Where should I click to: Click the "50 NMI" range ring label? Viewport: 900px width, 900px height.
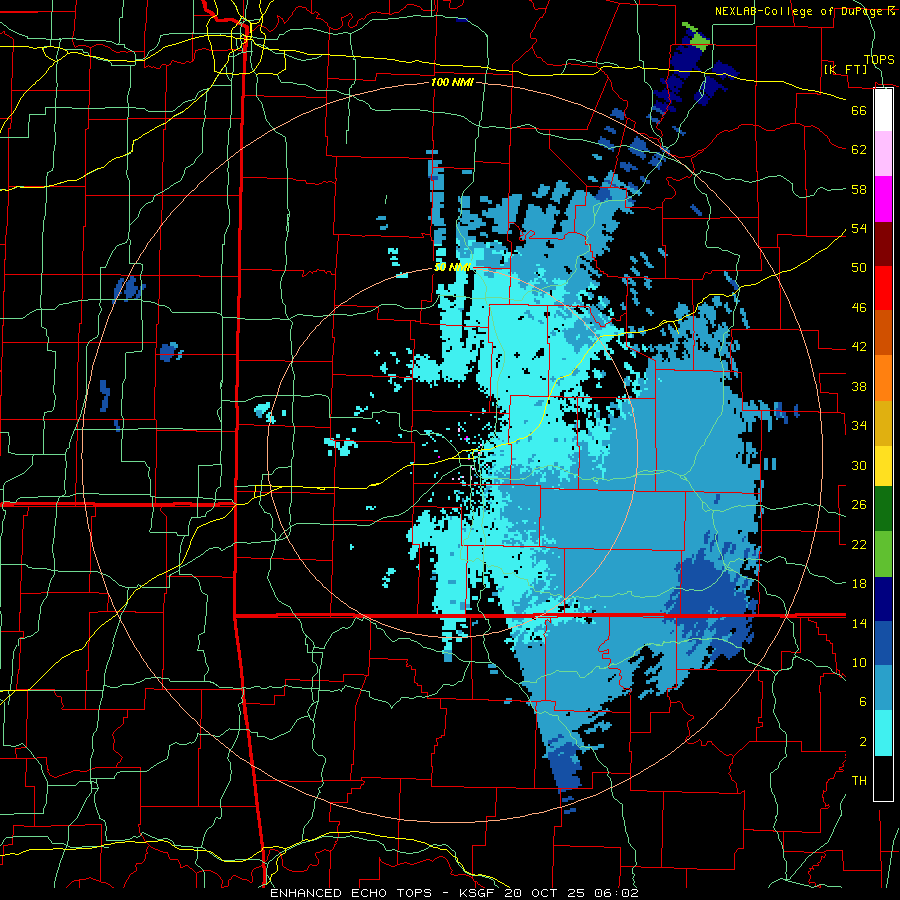click(452, 267)
